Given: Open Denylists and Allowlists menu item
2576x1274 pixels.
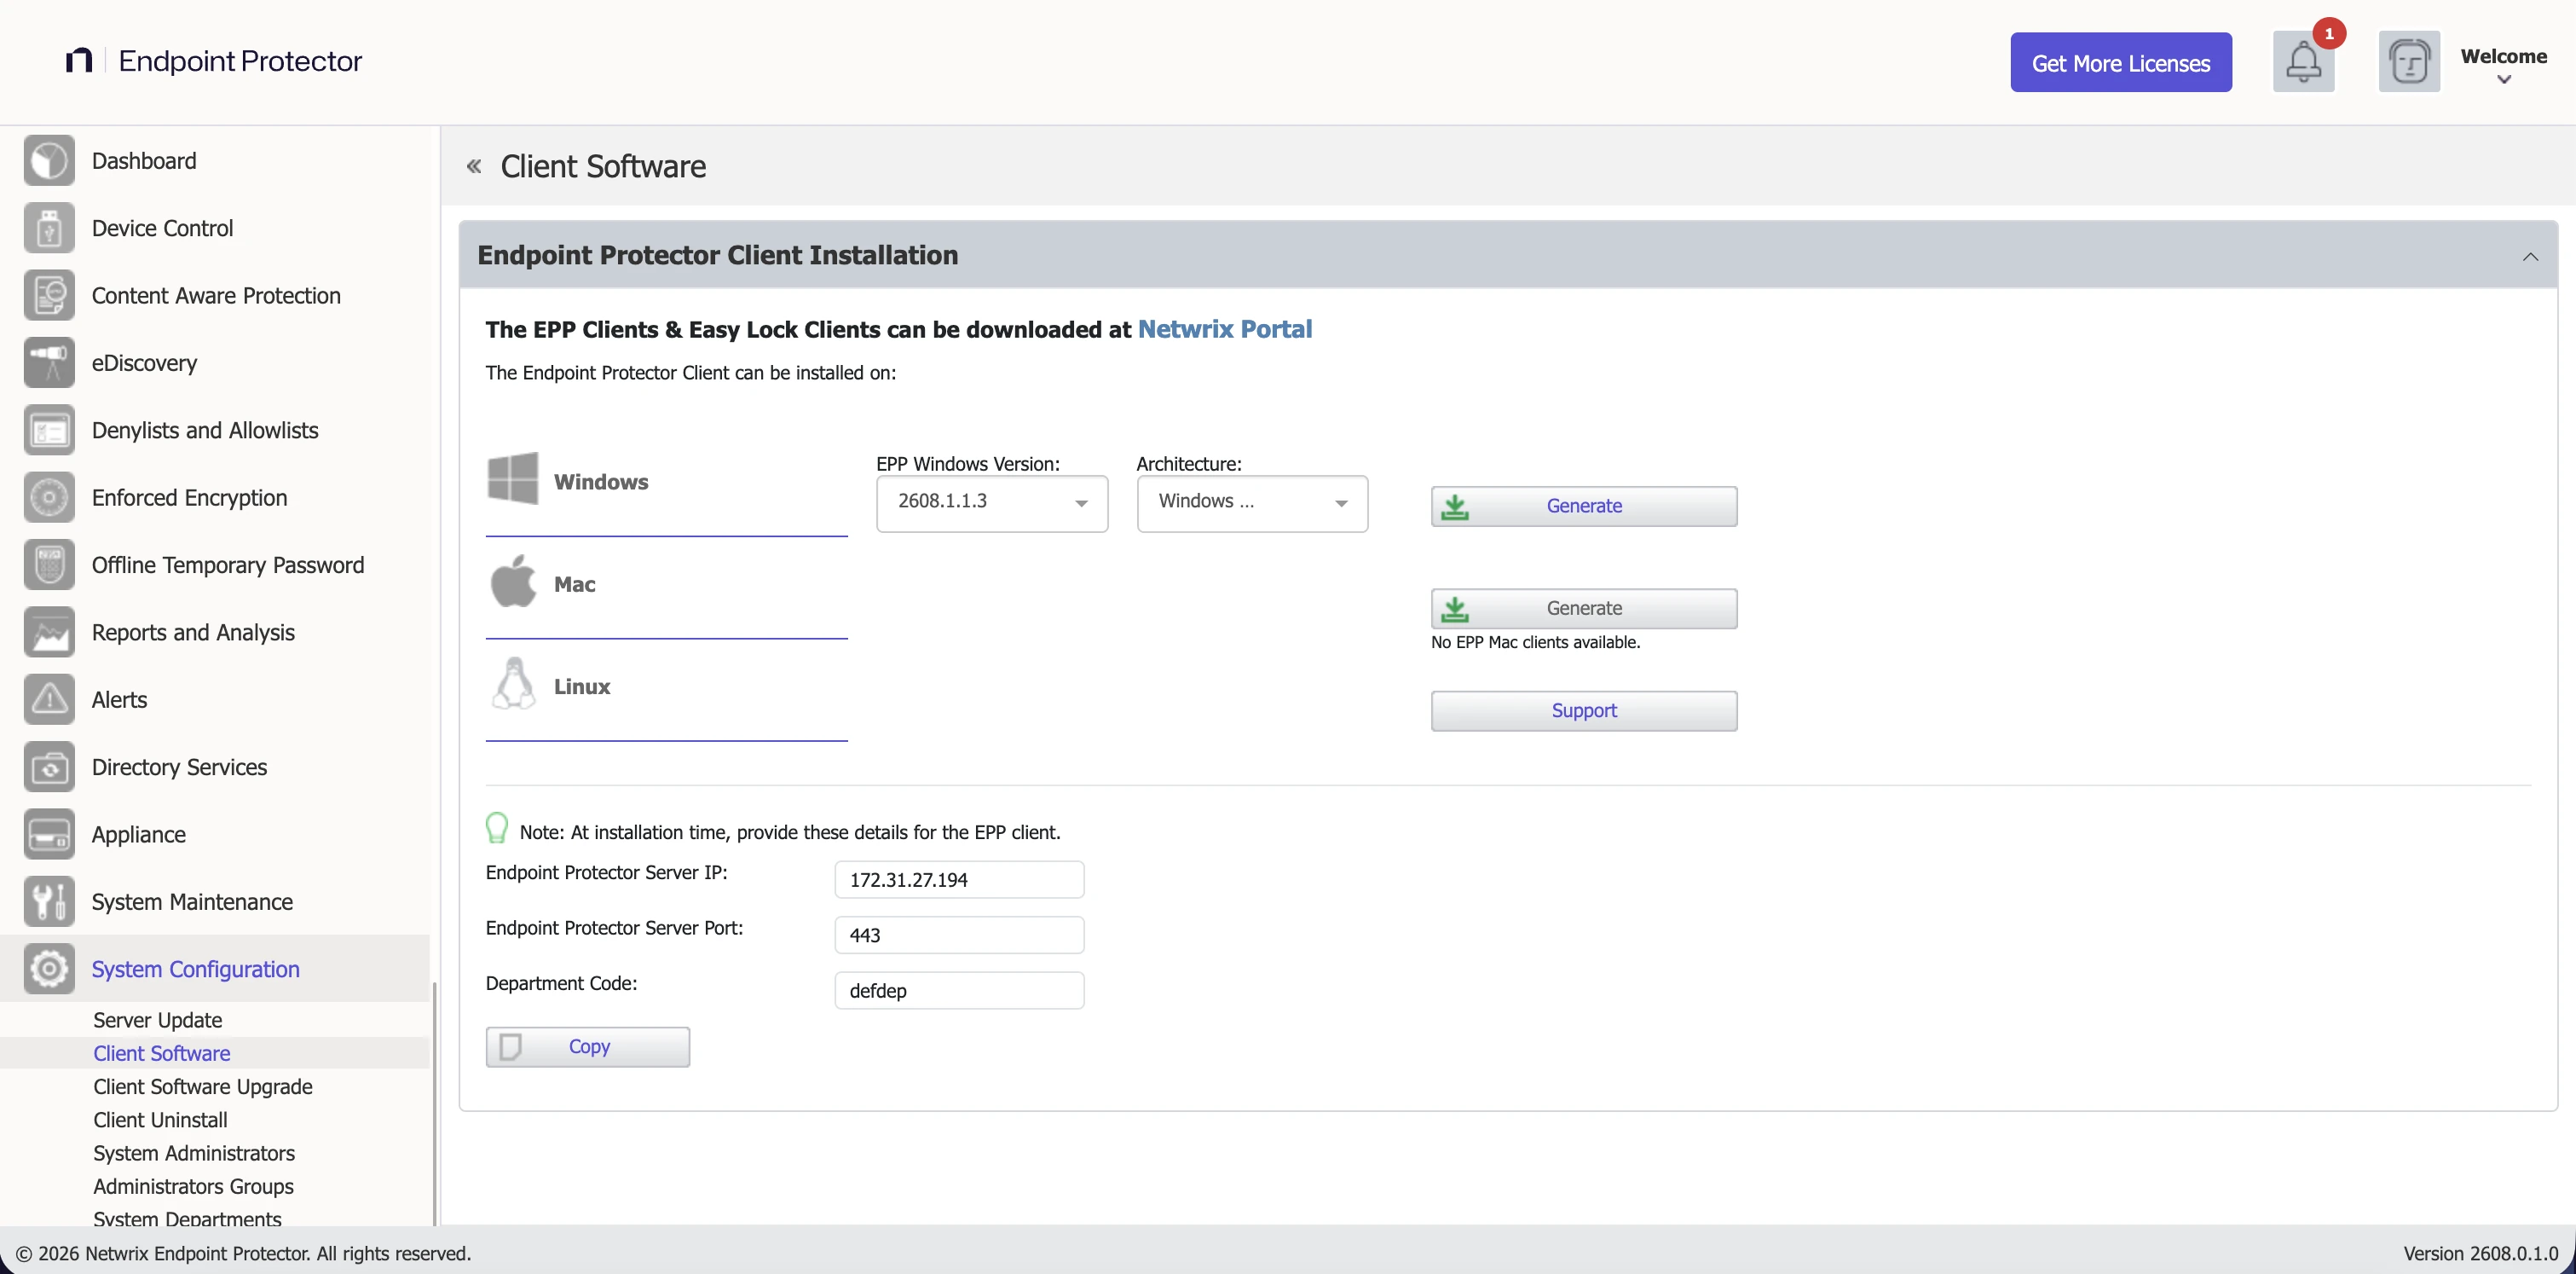Looking at the screenshot, I should (x=205, y=430).
